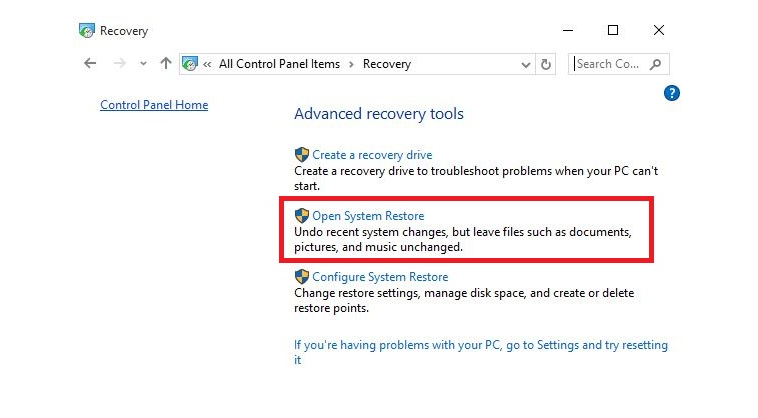Click the All Control Panel Items breadcrumb
Image resolution: width=758 pixels, height=418 pixels.
click(x=279, y=64)
